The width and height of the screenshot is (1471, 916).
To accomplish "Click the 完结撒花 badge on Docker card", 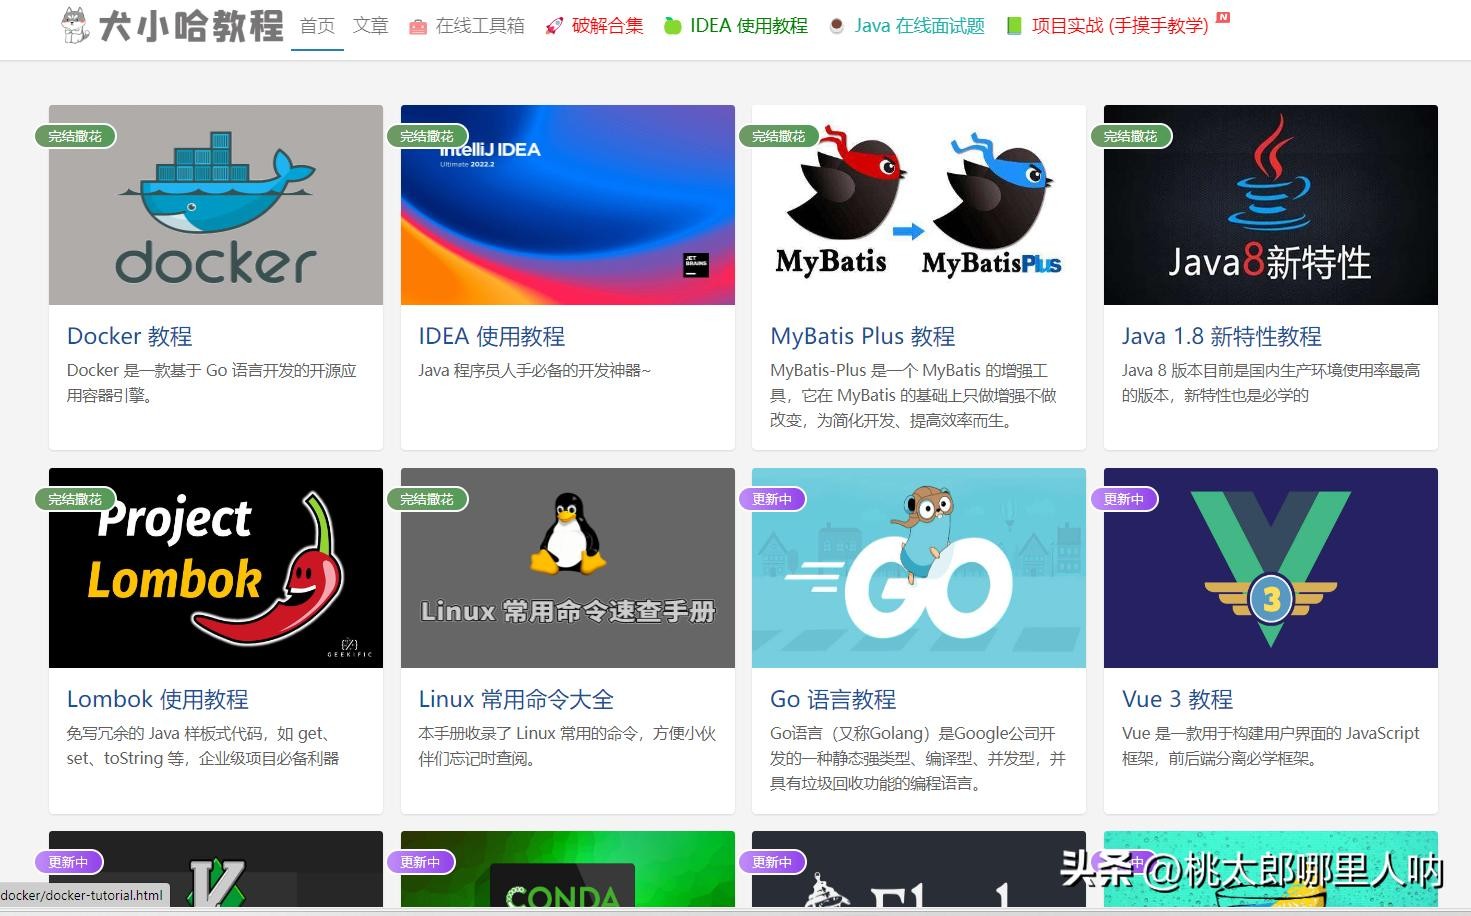I will click(76, 136).
